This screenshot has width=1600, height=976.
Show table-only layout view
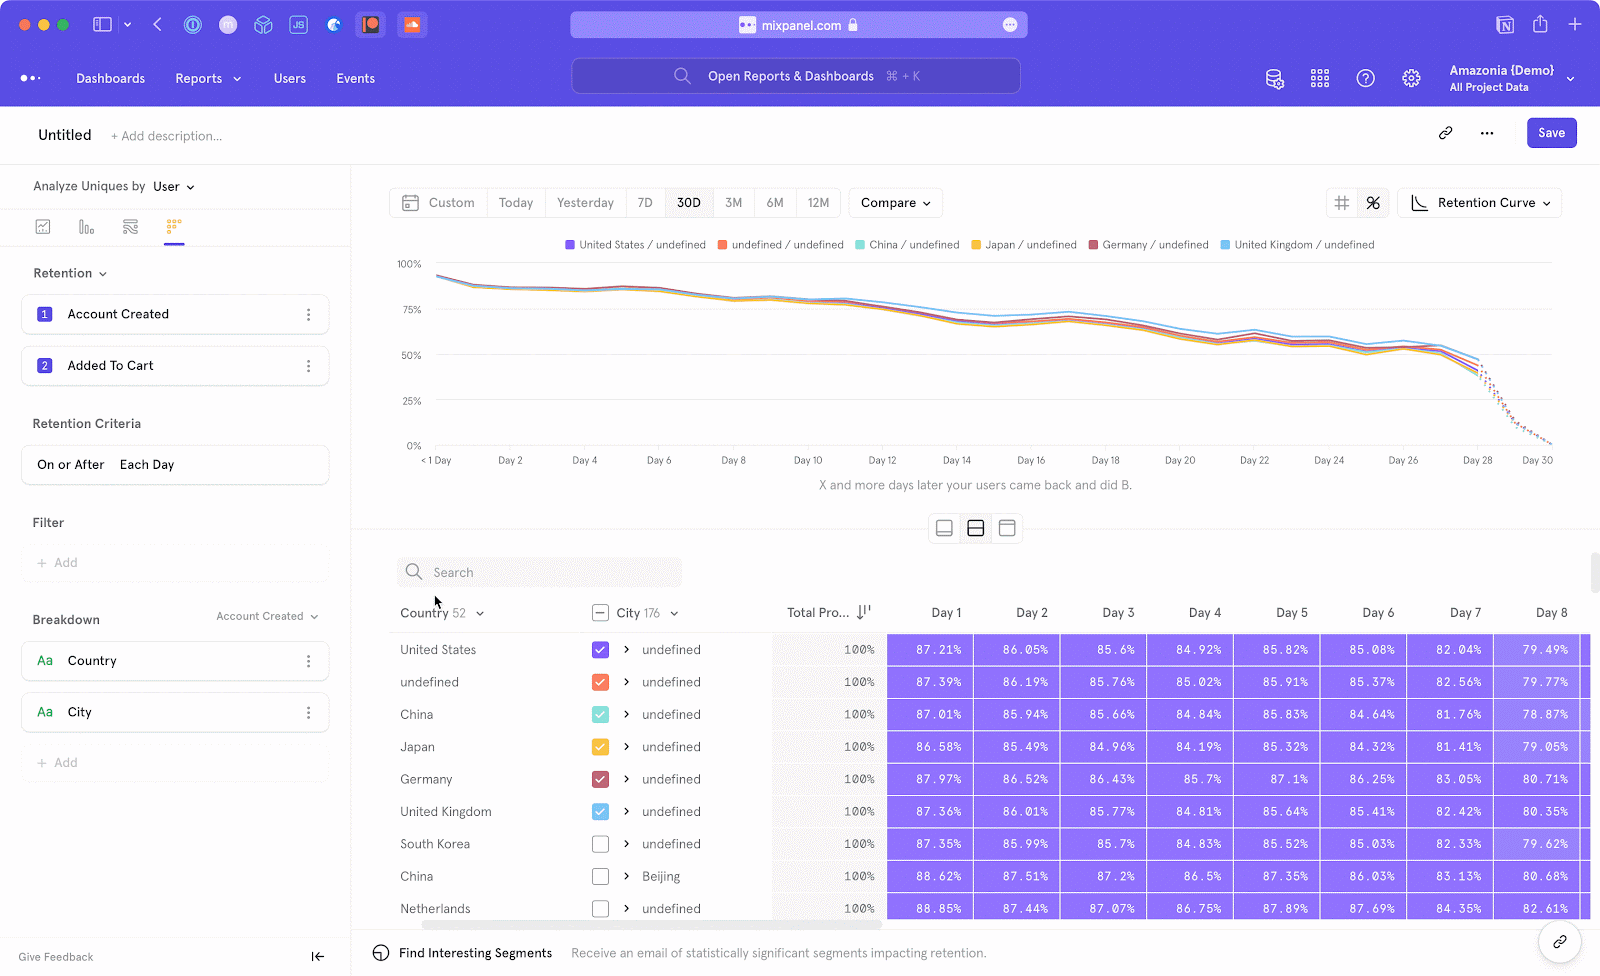(1007, 528)
